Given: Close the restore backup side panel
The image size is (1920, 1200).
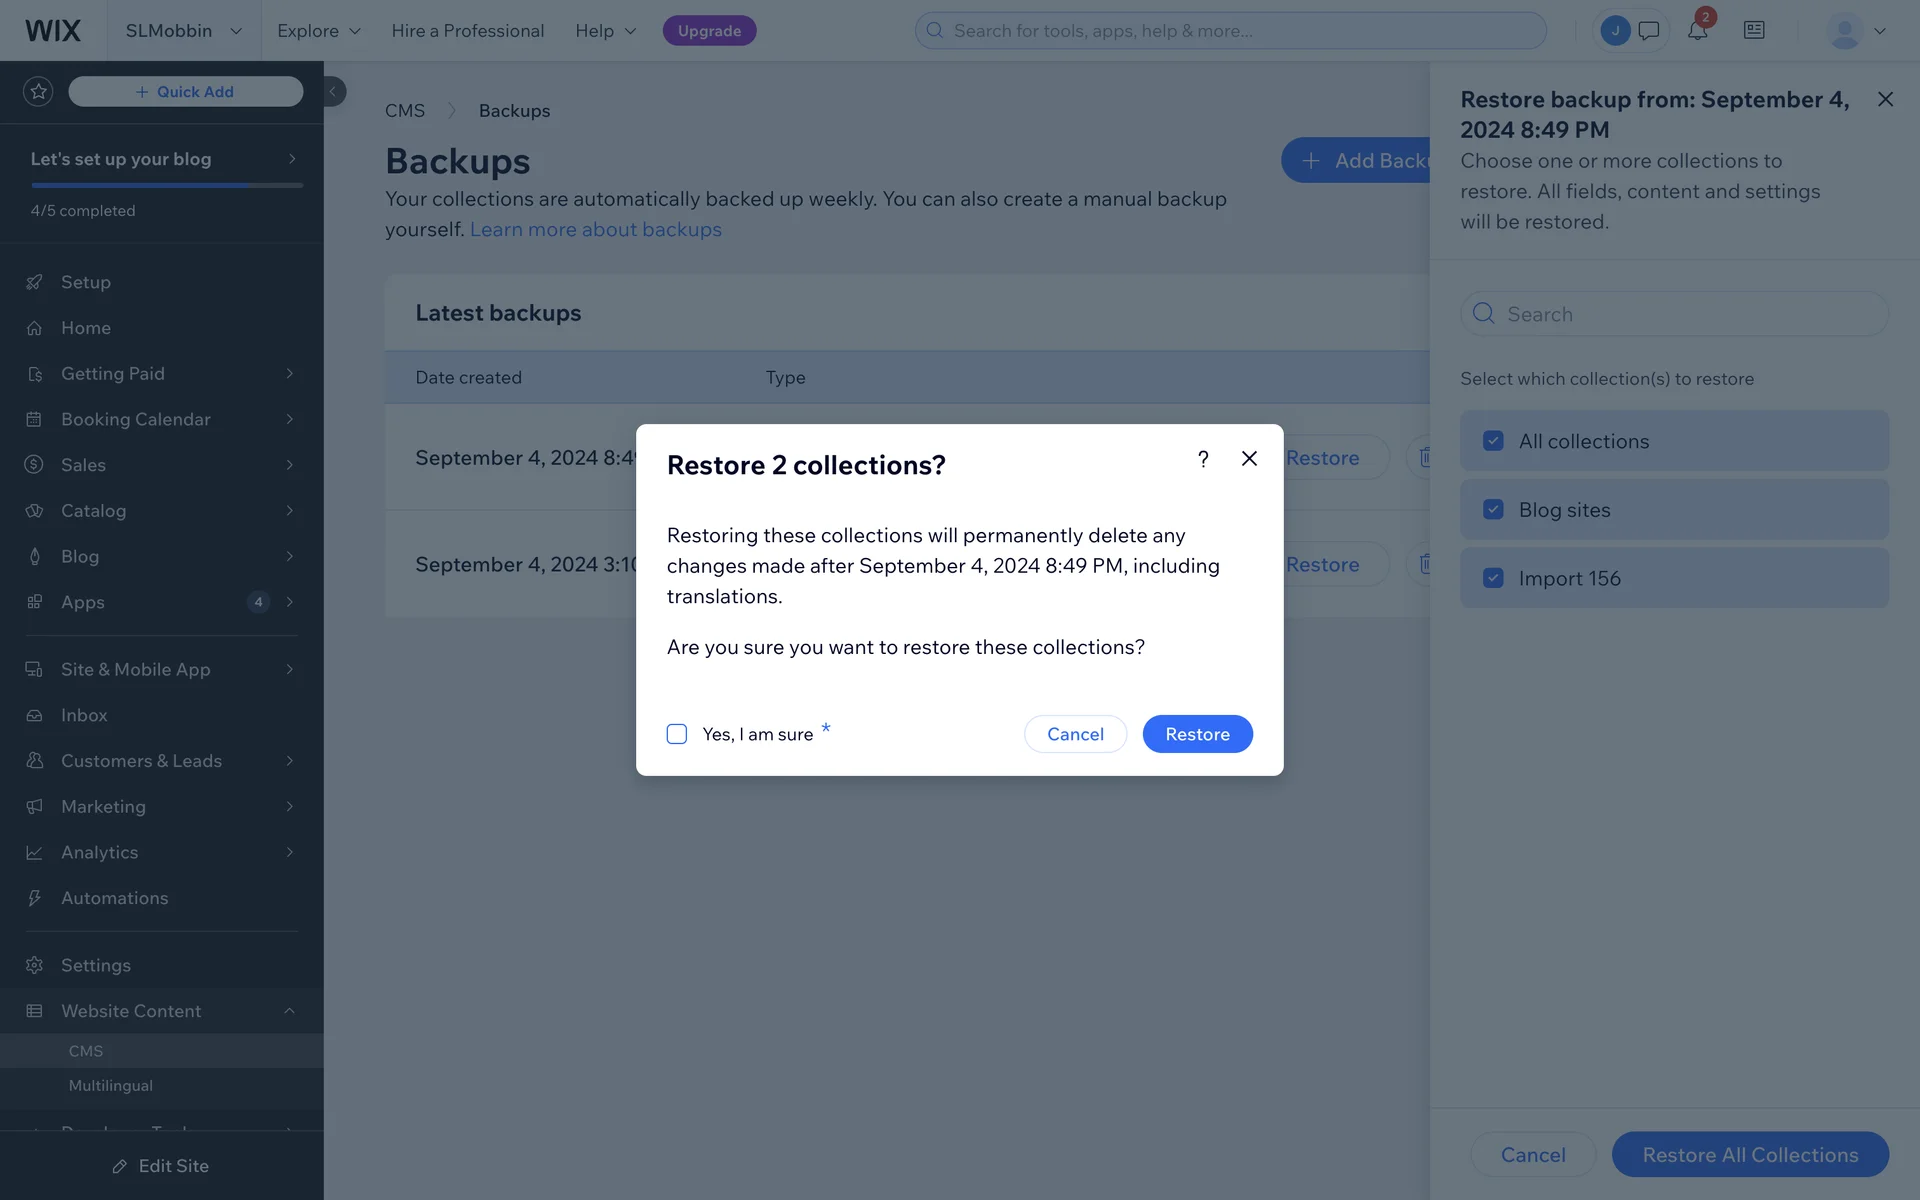Looking at the screenshot, I should tap(1885, 99).
